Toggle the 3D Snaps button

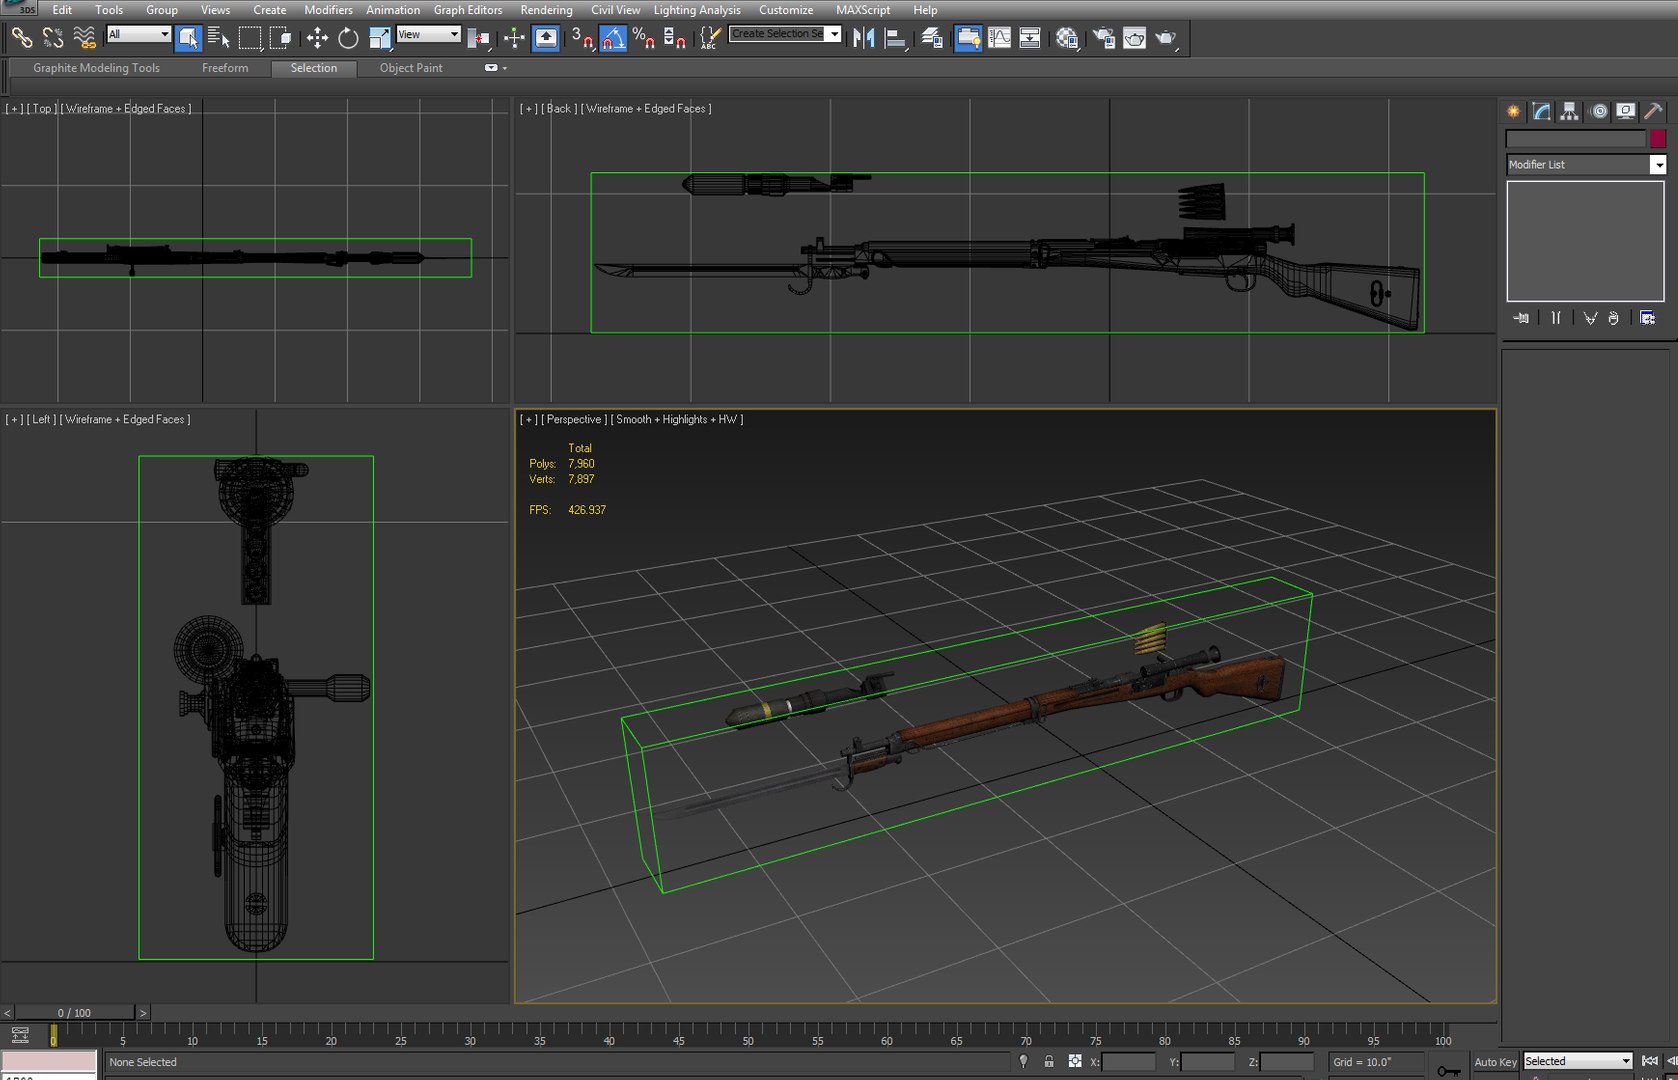coord(581,38)
